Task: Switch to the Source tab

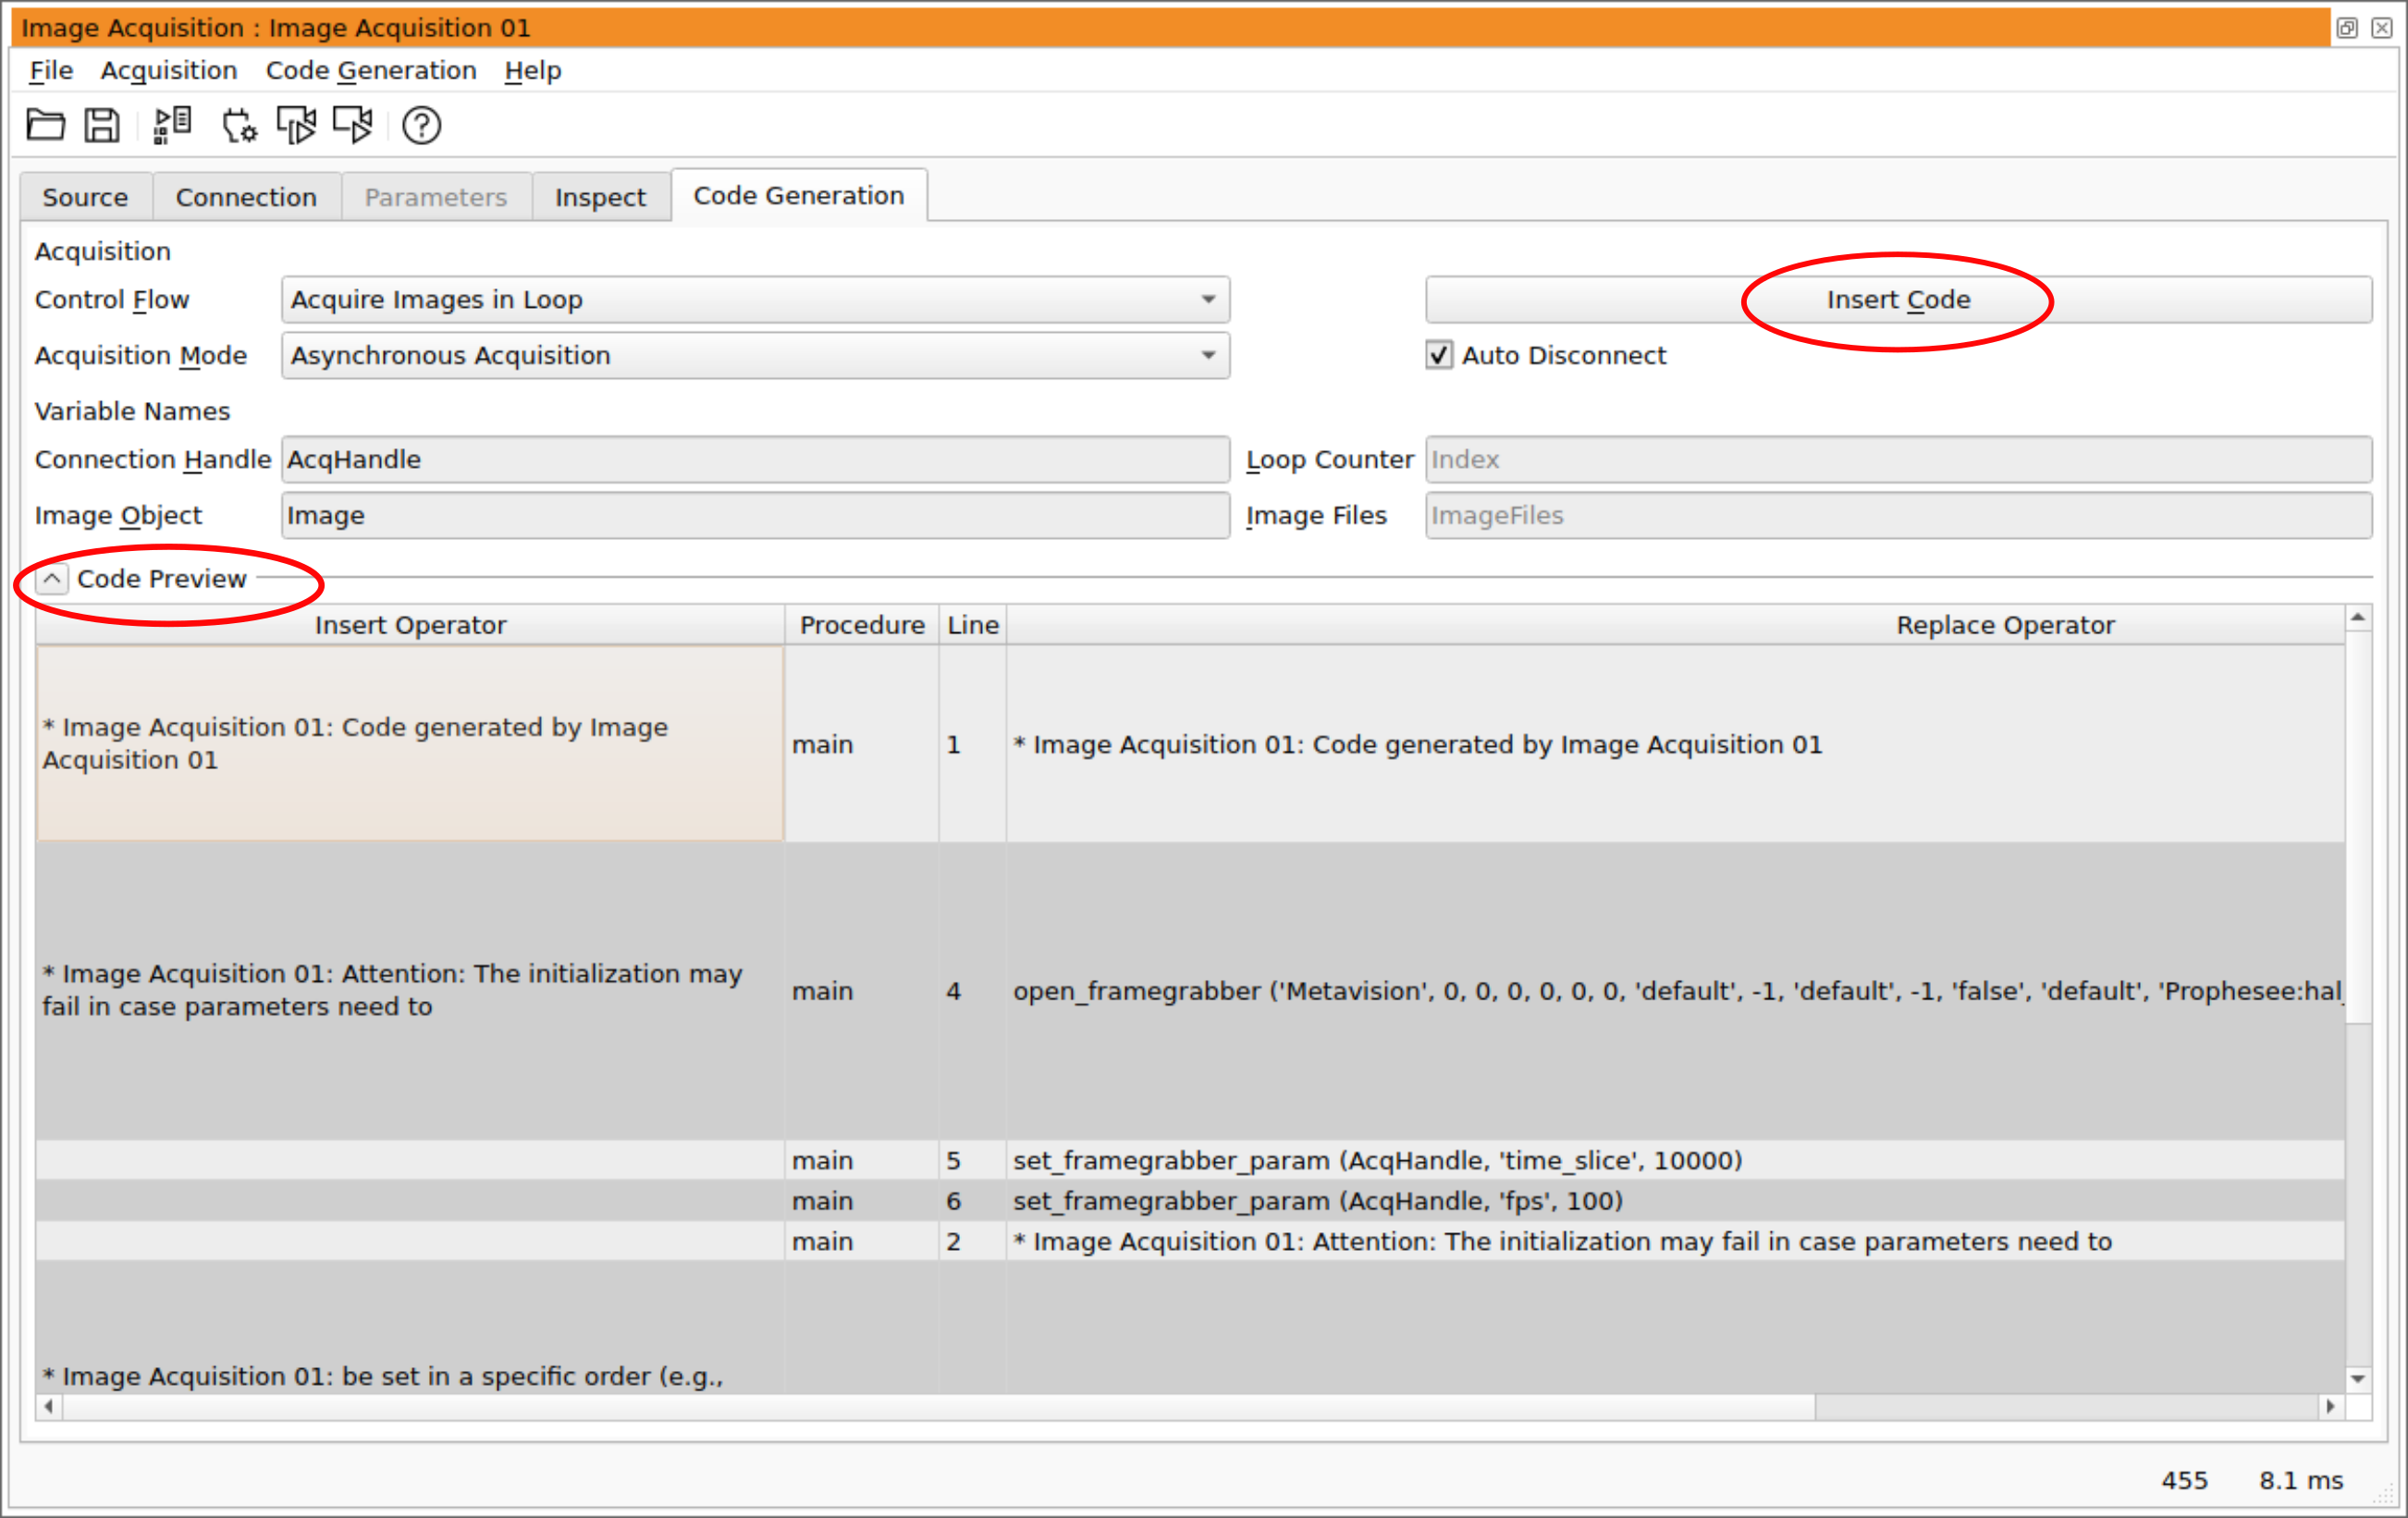Action: tap(85, 197)
